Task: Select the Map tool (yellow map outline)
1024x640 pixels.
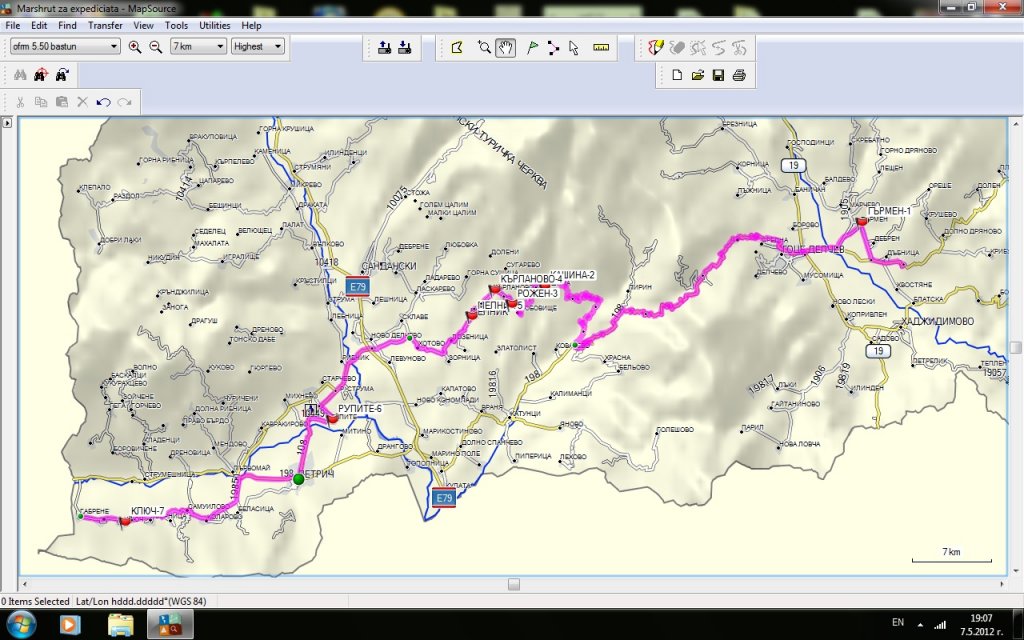Action: (x=457, y=48)
